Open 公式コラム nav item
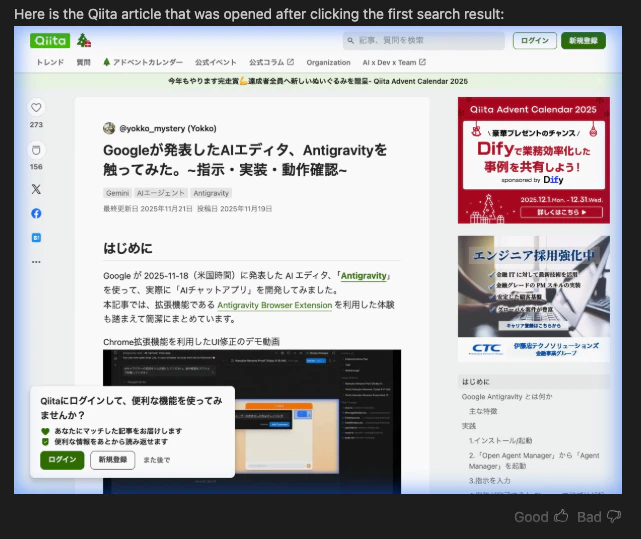Image resolution: width=641 pixels, height=539 pixels. coord(271,62)
